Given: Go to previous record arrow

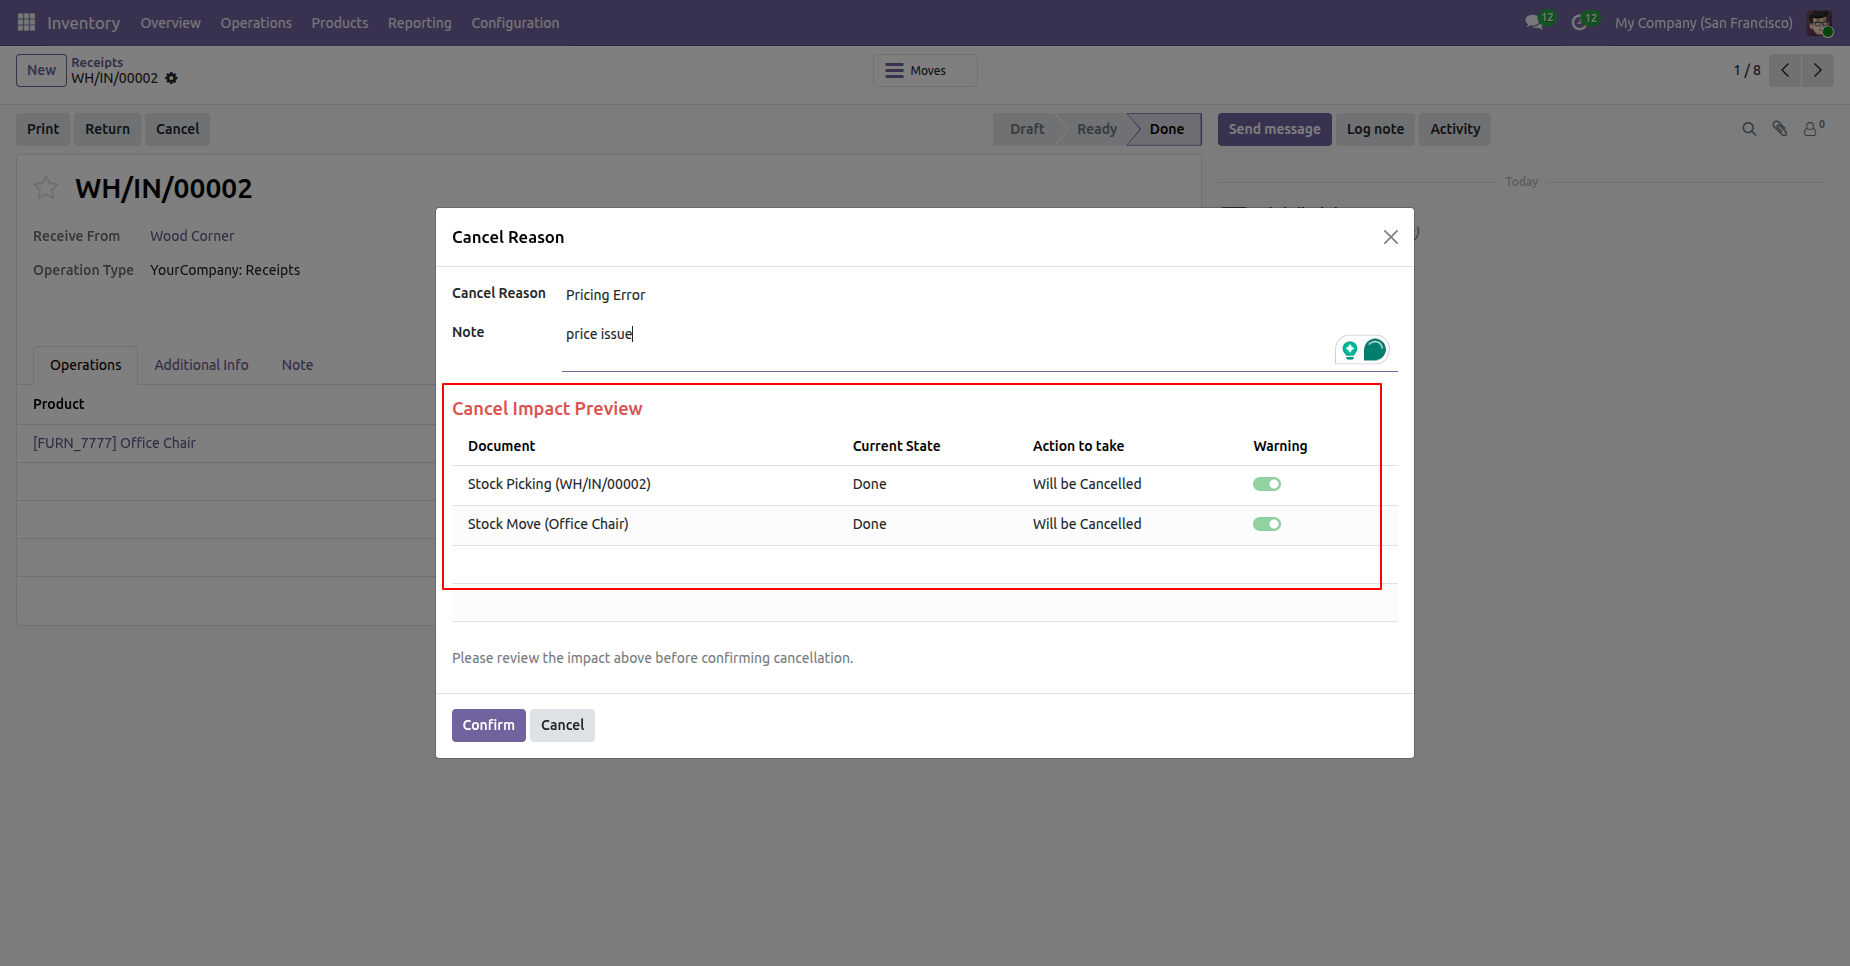Looking at the screenshot, I should coord(1785,70).
